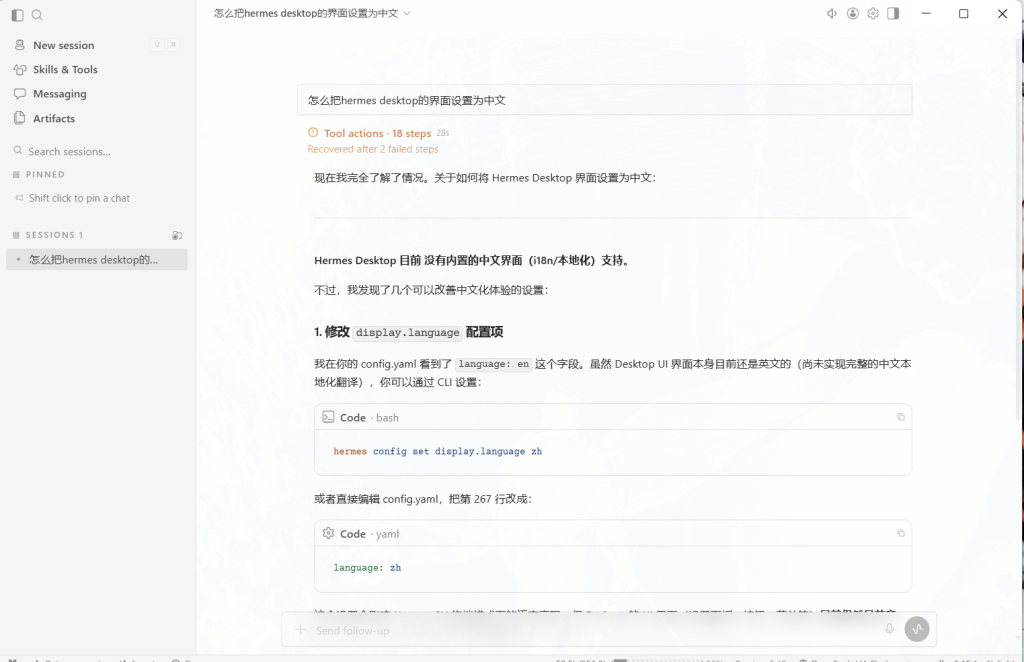Copy the yaml code block

point(901,533)
